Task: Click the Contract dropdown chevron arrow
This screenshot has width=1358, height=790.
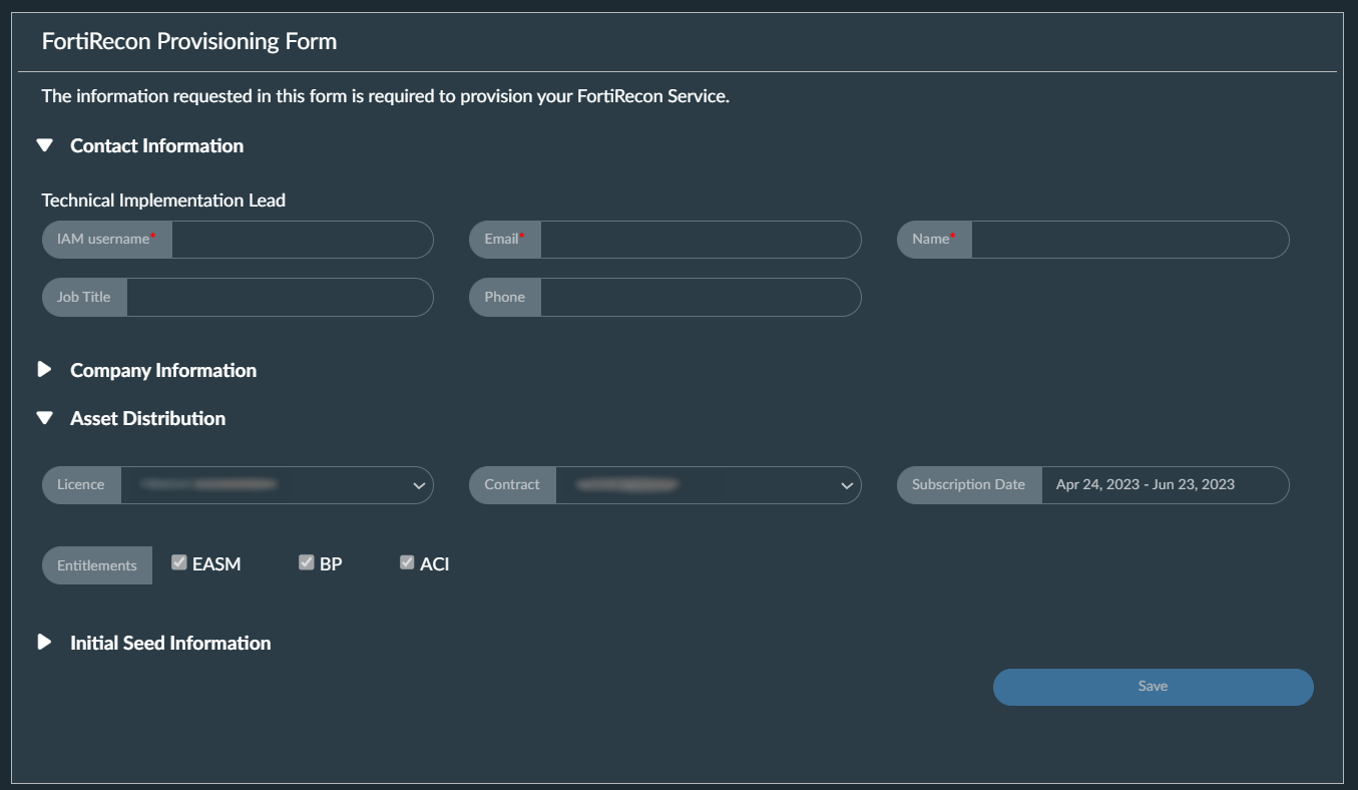Action: [845, 486]
